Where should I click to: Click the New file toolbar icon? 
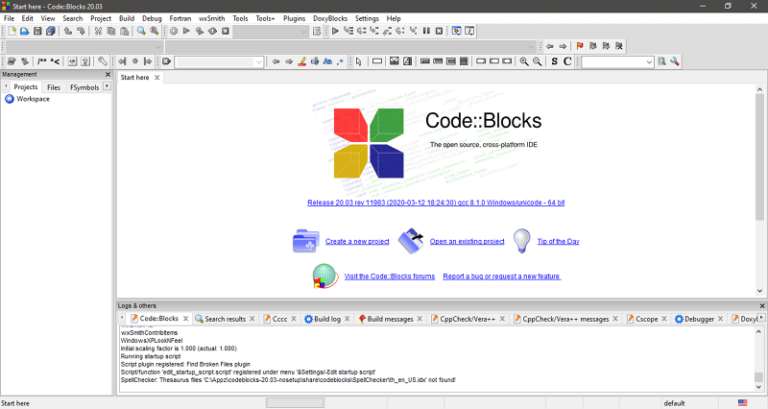12,31
